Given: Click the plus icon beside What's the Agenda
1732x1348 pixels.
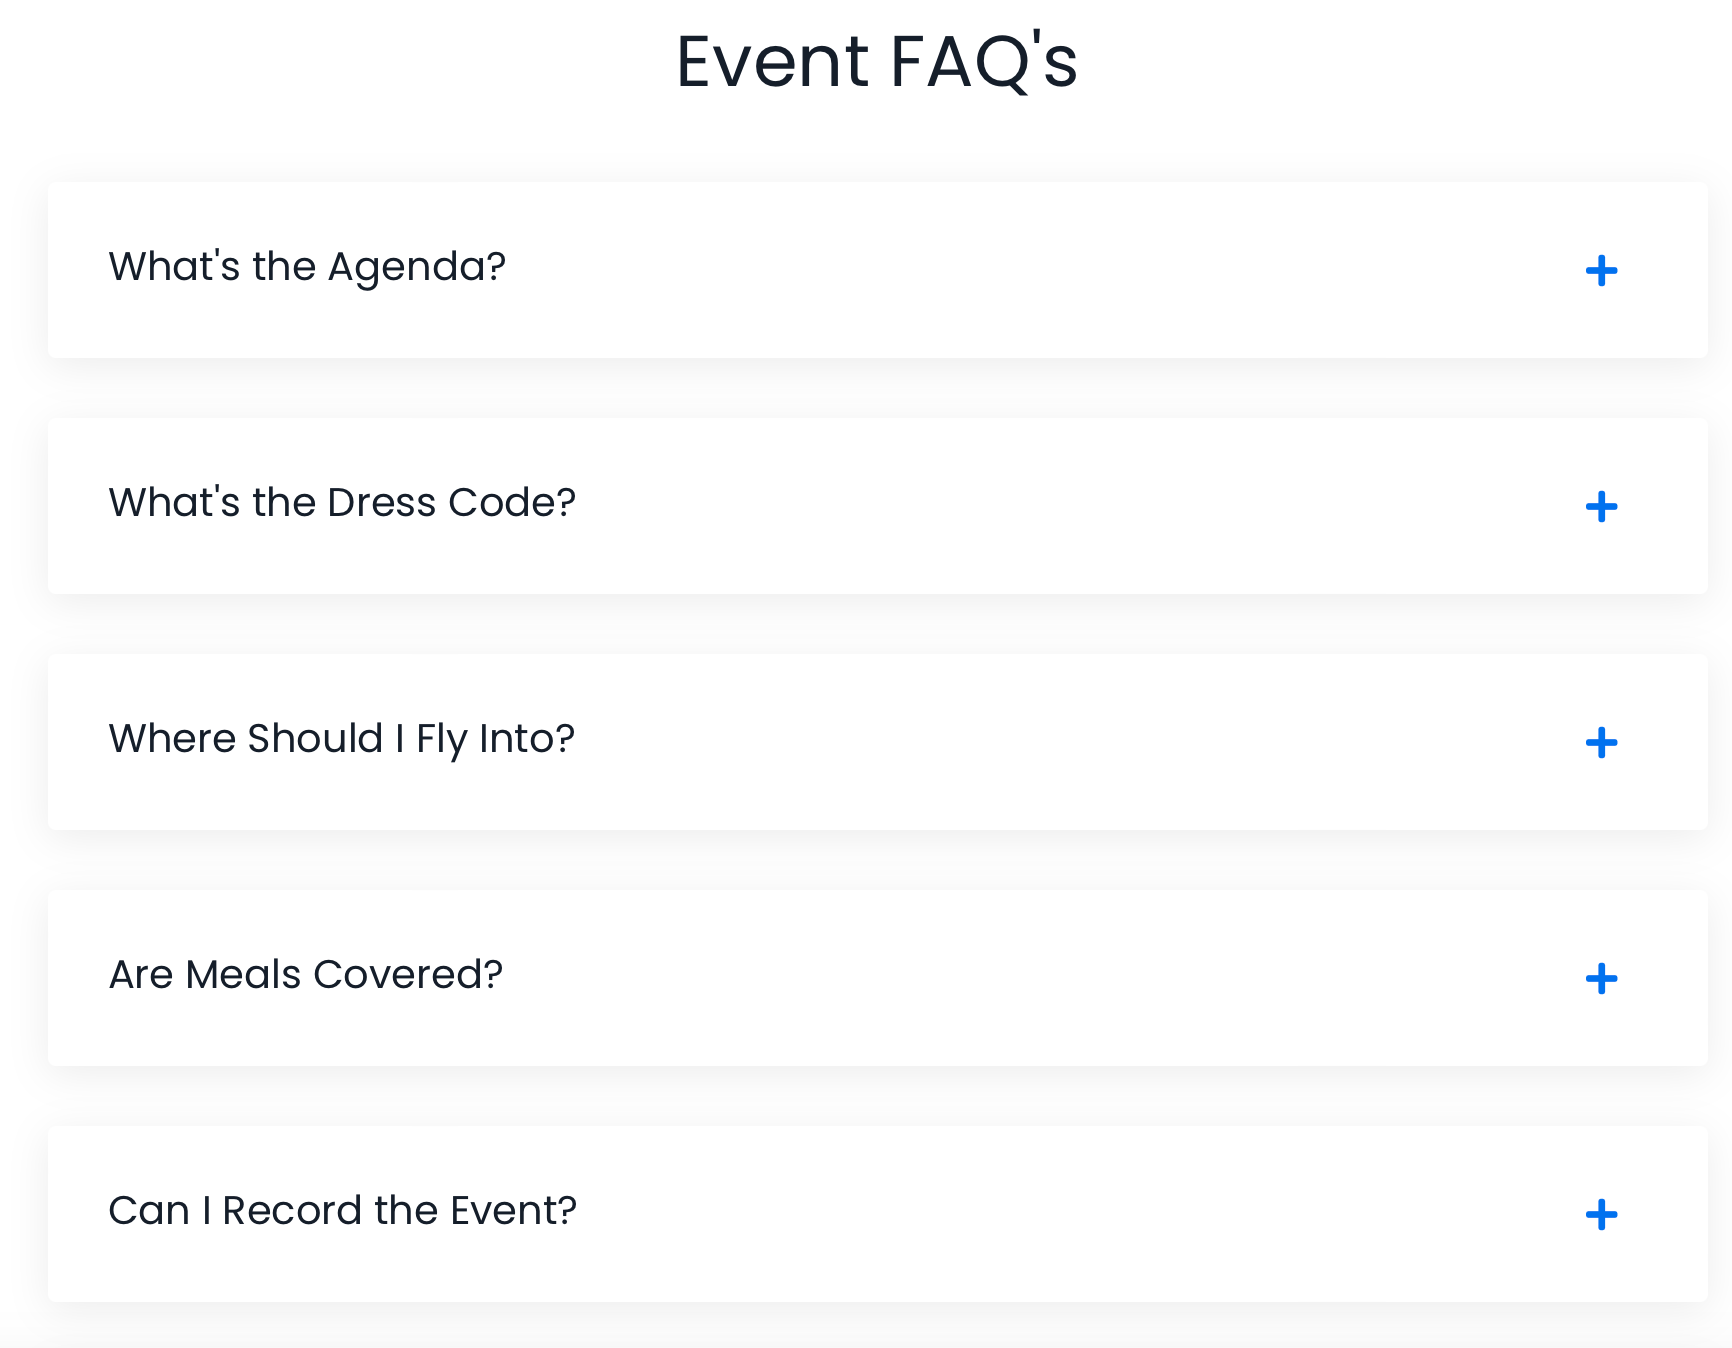Looking at the screenshot, I should pos(1601,271).
